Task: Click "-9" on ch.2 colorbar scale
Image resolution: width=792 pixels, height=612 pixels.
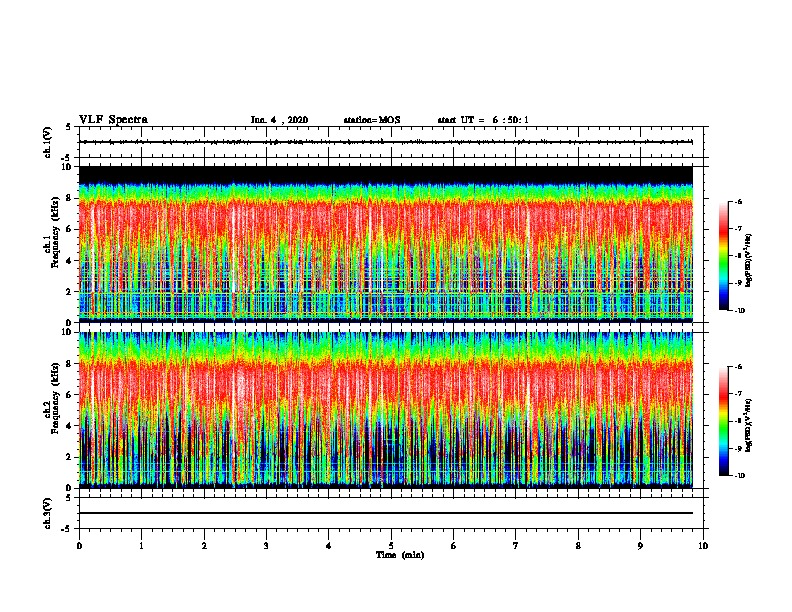Action: 738,448
